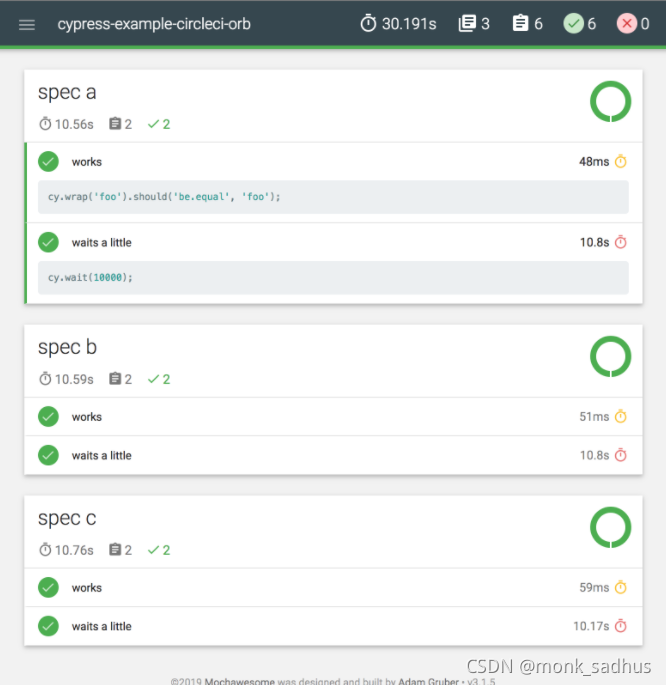666x685 pixels.
Task: Click the 48ms test duration value
Action: [594, 162]
